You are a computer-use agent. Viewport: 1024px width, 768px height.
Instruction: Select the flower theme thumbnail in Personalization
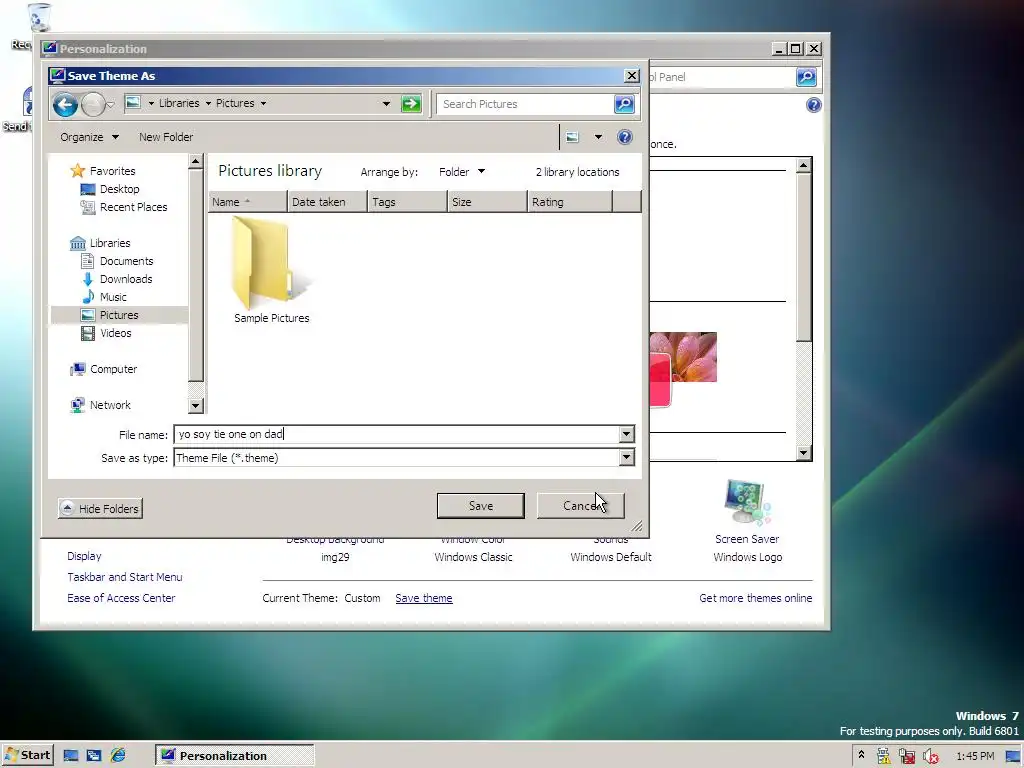[x=683, y=369]
